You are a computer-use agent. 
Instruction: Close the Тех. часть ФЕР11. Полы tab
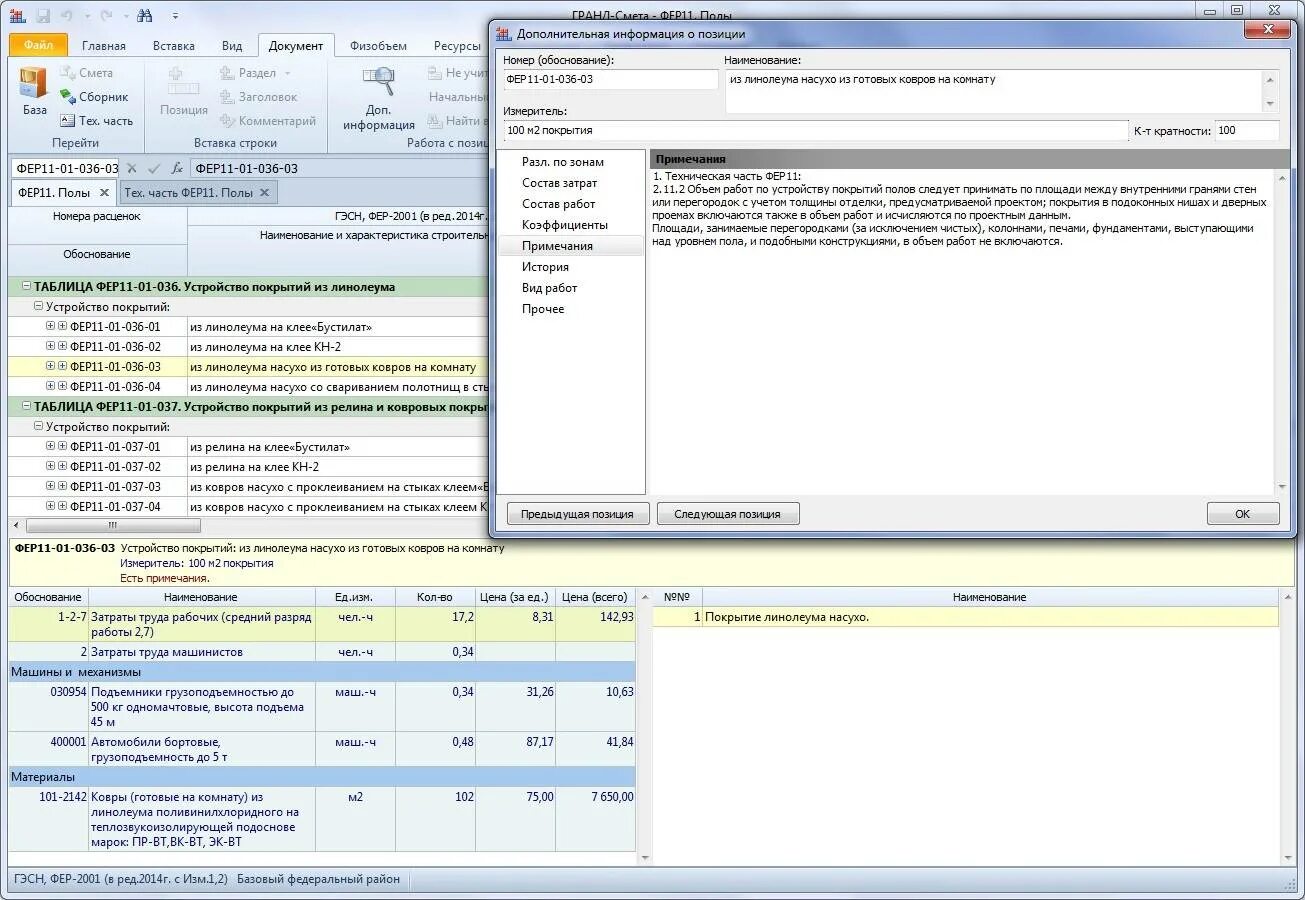[x=264, y=193]
